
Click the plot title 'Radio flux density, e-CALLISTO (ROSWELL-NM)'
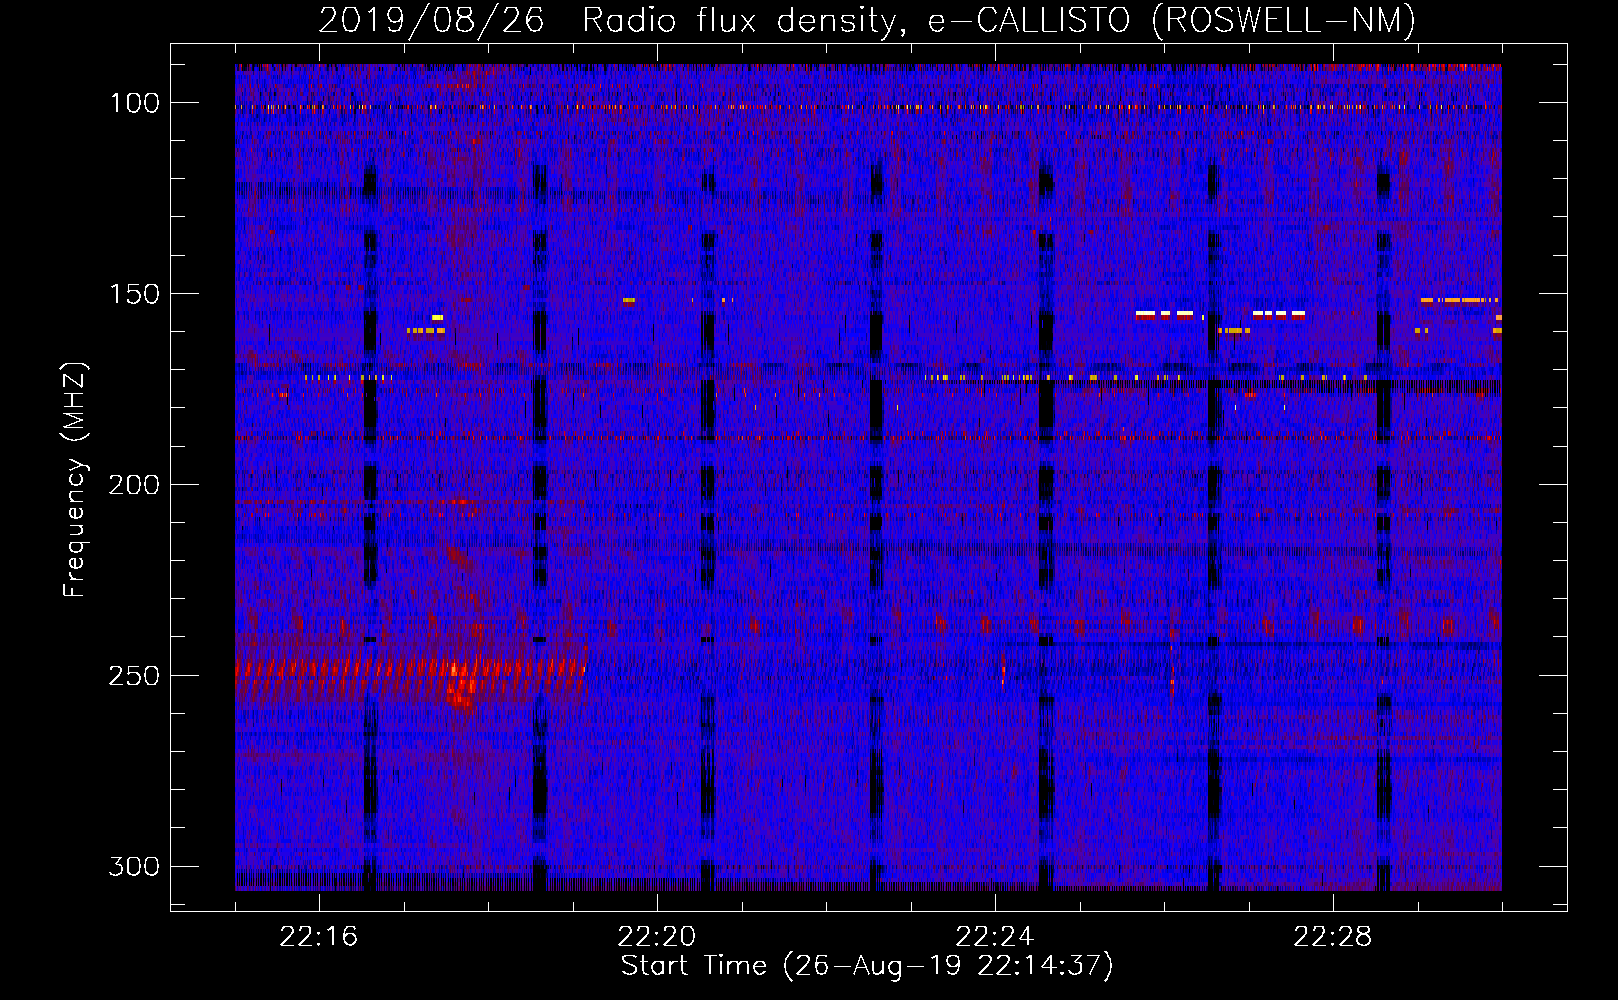point(999,20)
